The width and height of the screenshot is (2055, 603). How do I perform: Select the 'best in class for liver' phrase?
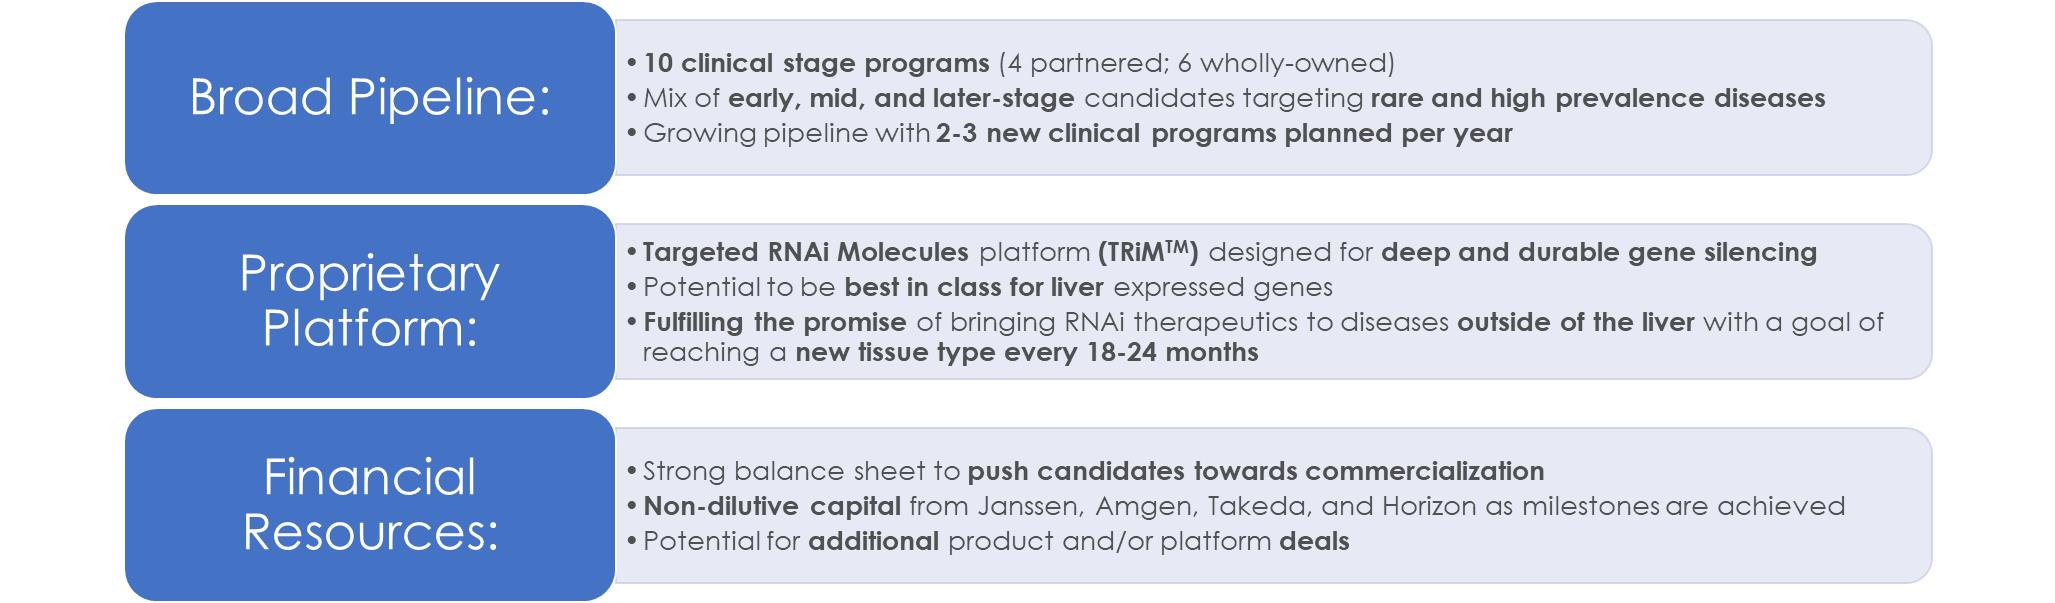click(973, 287)
